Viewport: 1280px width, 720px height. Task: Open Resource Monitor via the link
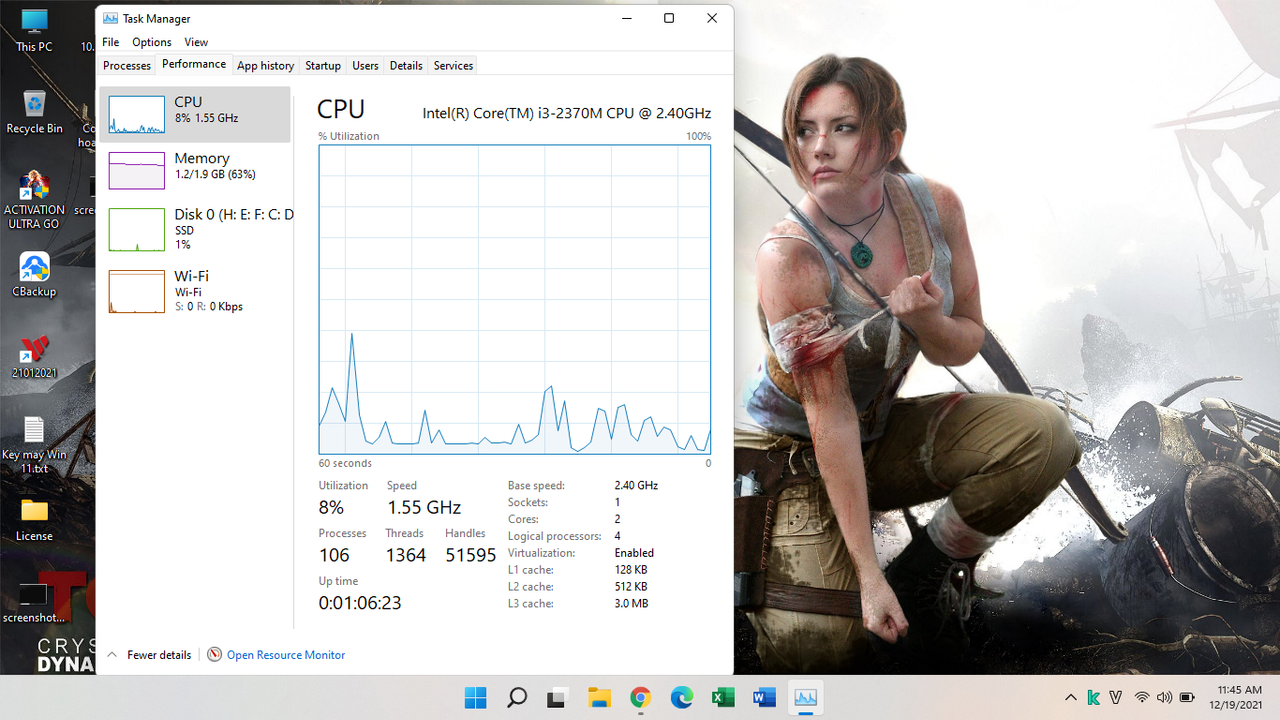(285, 654)
